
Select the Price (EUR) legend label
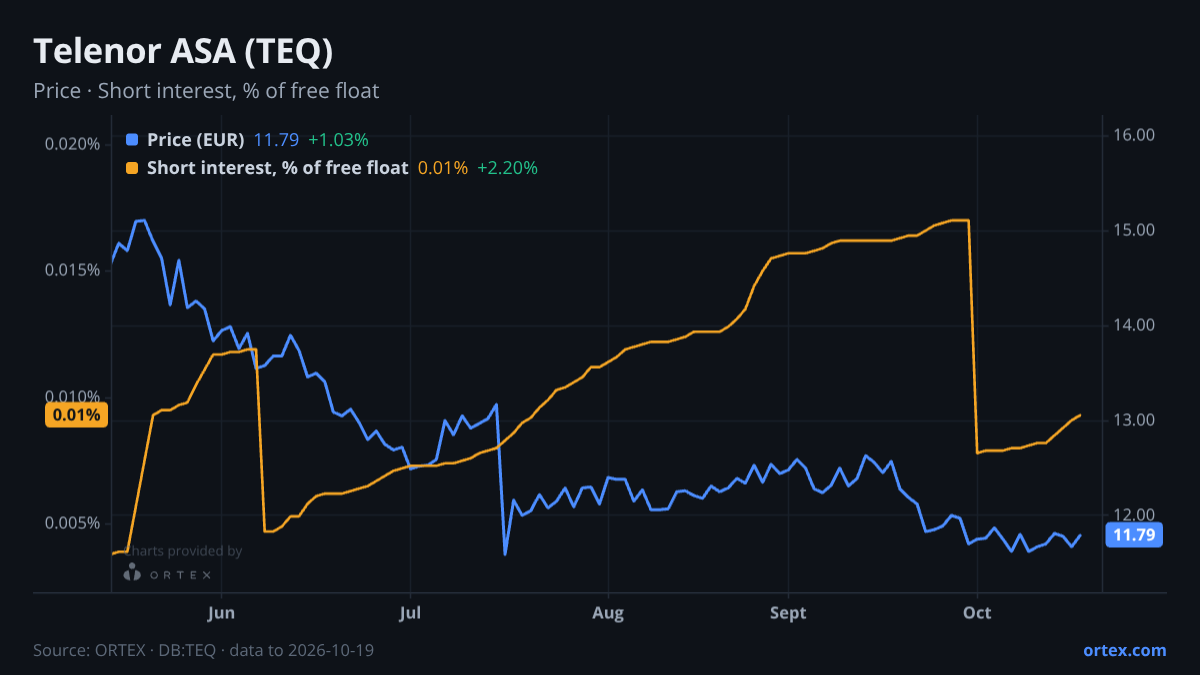tap(196, 140)
